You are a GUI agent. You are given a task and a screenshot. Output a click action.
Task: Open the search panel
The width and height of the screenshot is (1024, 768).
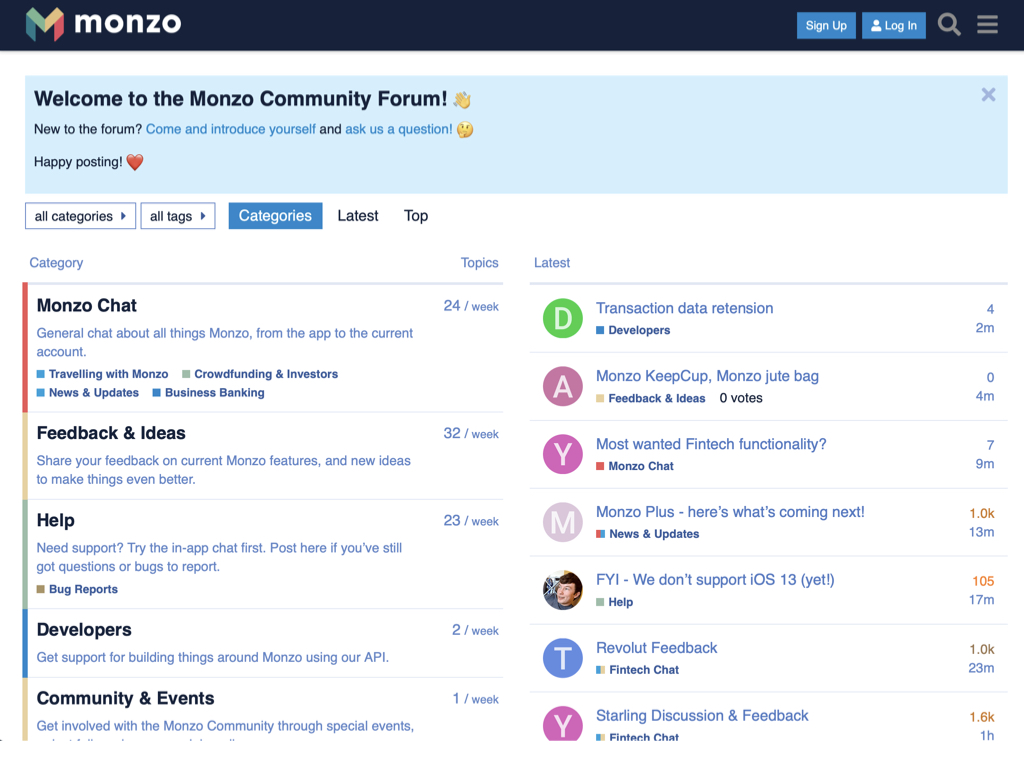(x=948, y=24)
